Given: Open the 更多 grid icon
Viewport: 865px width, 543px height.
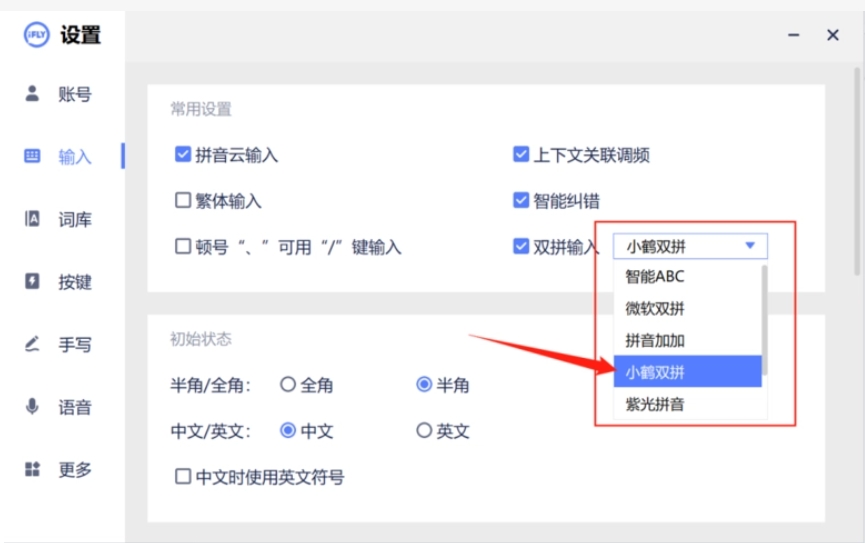Looking at the screenshot, I should (x=32, y=469).
